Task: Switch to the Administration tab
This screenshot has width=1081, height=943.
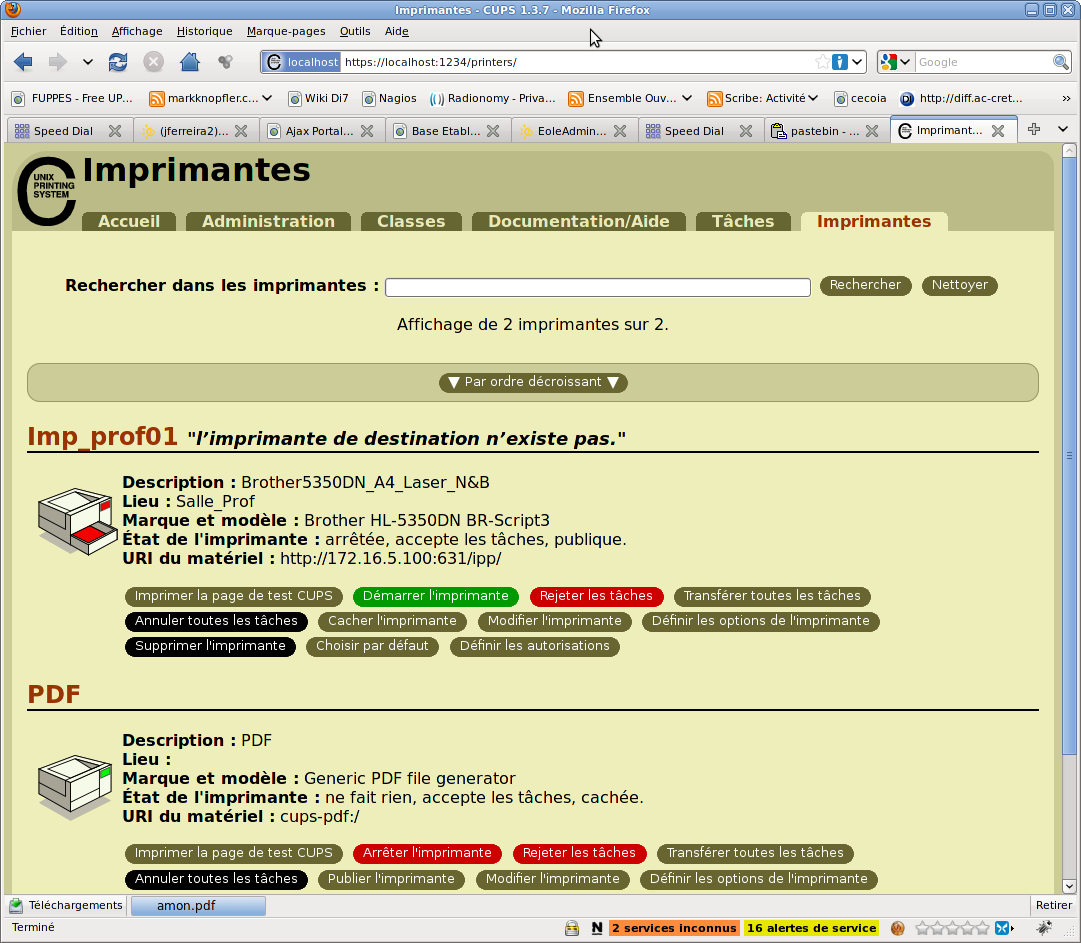Action: click(x=268, y=222)
